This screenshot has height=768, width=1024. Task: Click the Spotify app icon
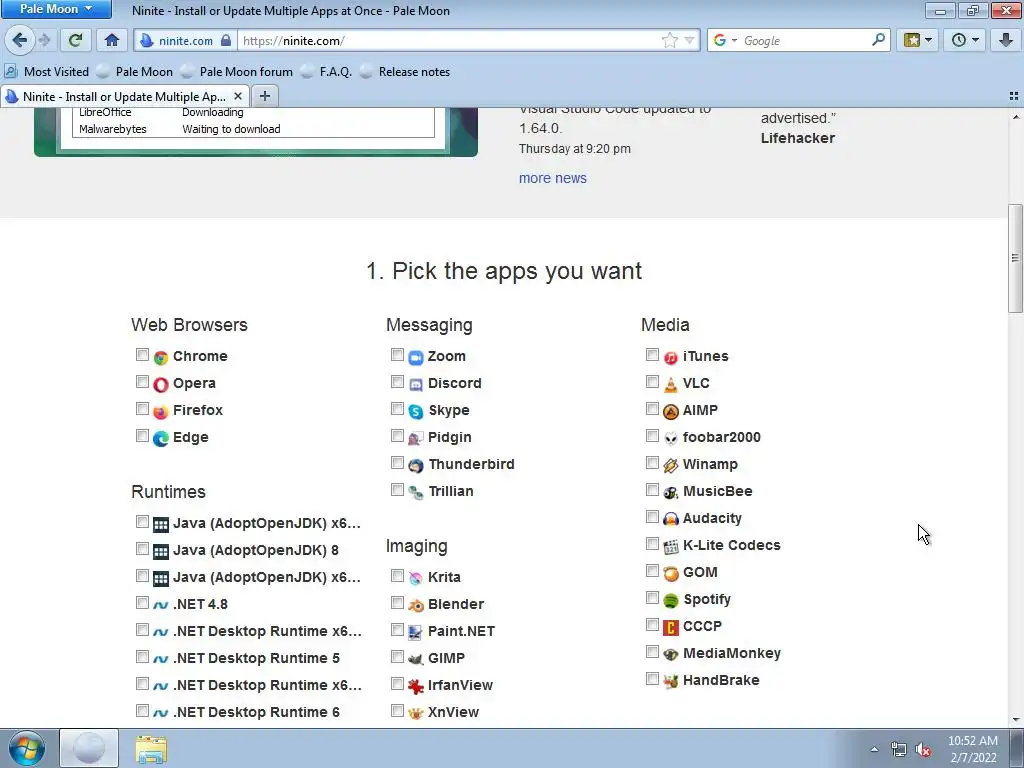[x=671, y=600]
